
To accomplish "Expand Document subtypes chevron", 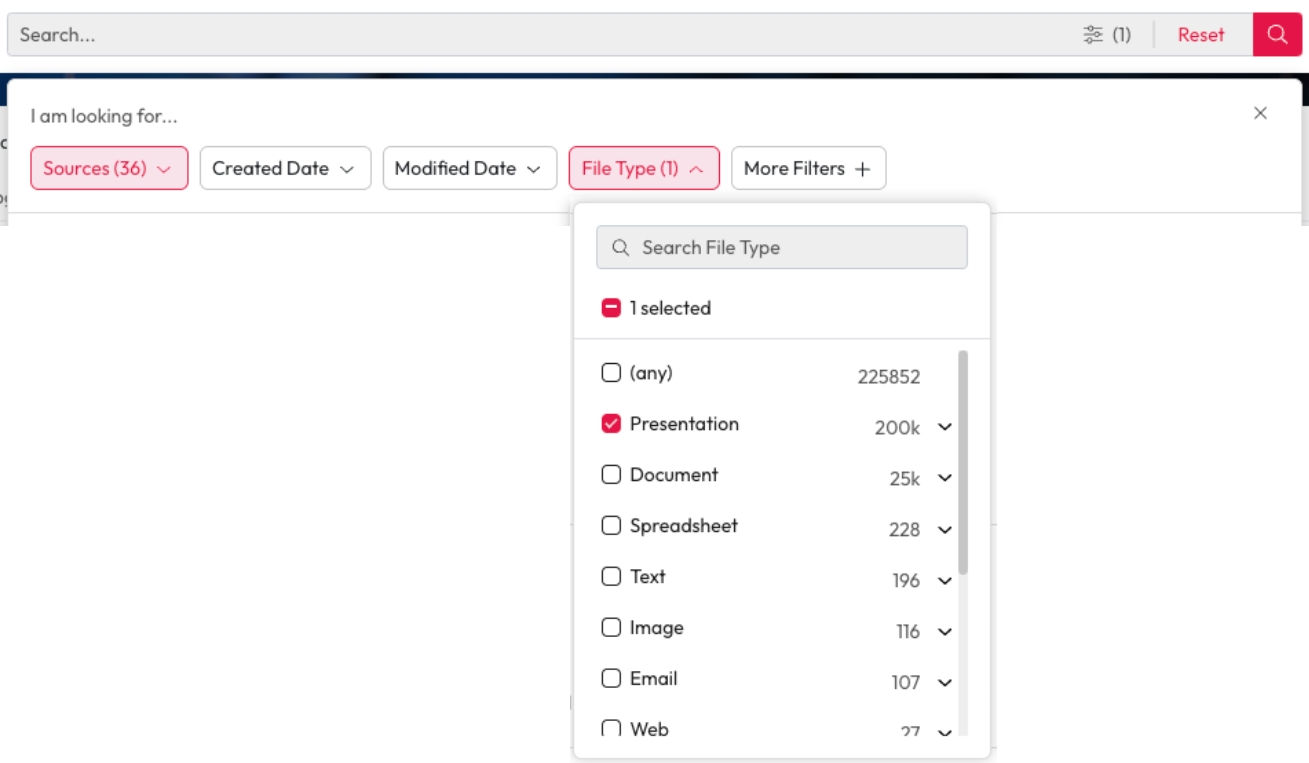I will (944, 478).
